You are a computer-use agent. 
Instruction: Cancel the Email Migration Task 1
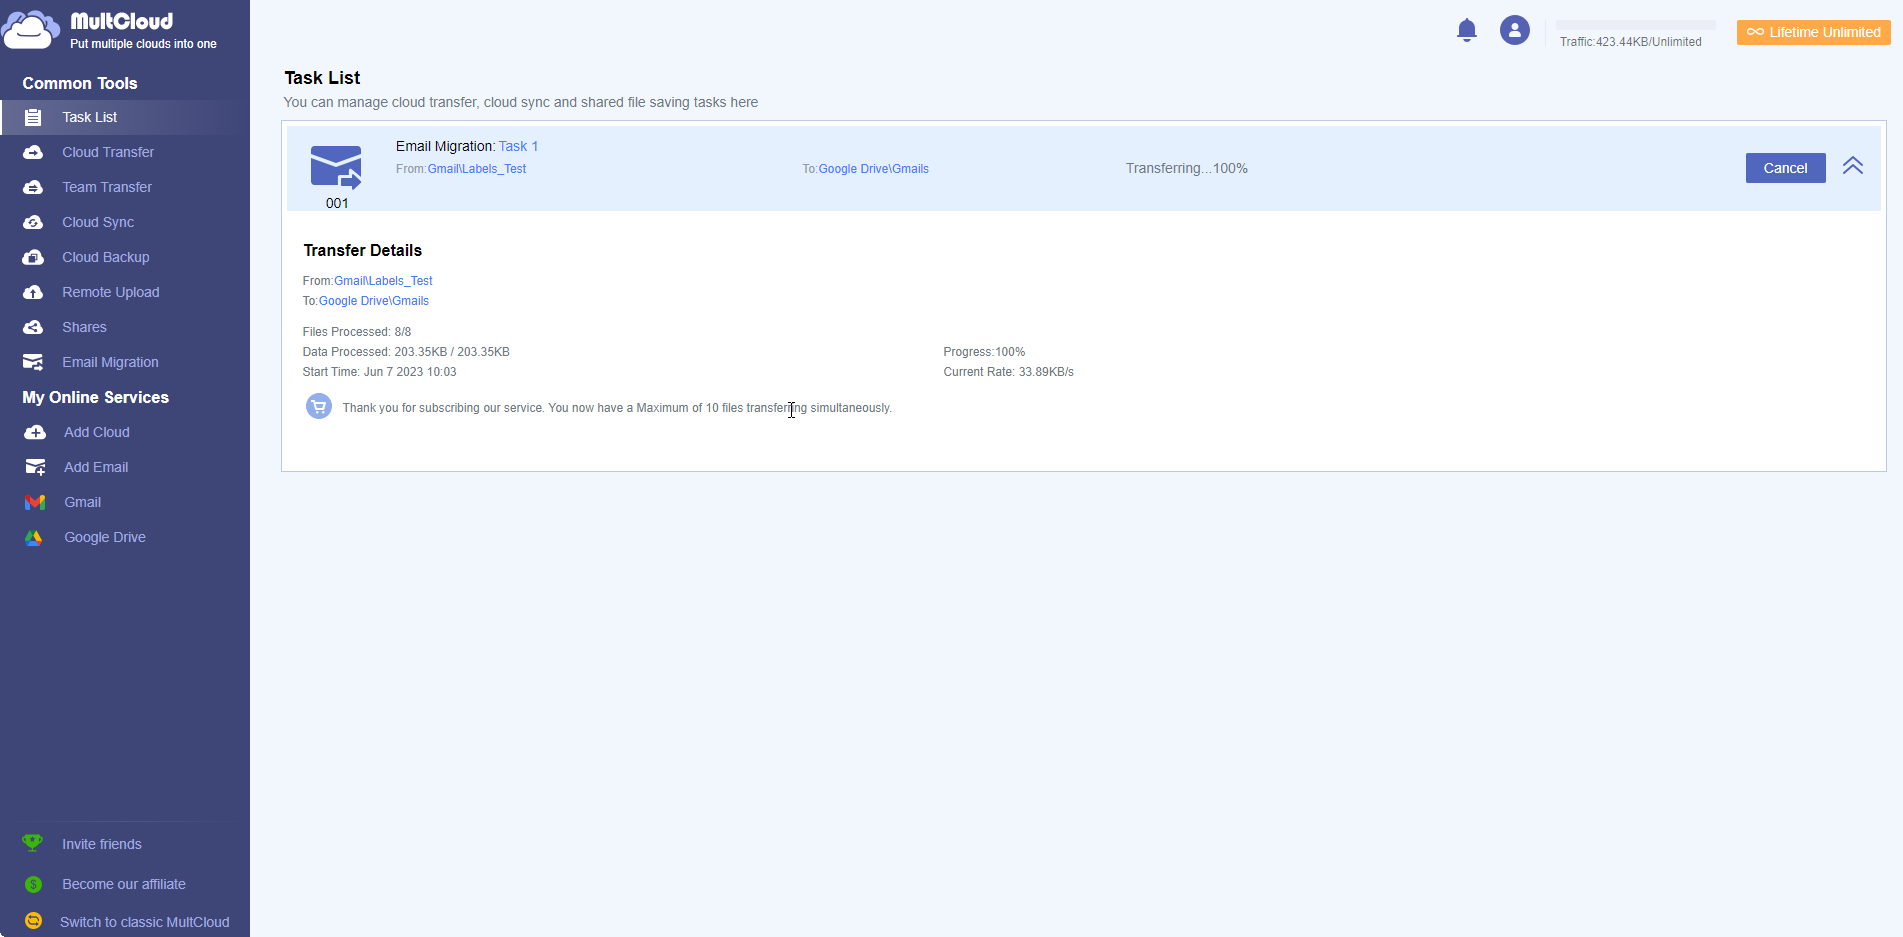click(1785, 168)
